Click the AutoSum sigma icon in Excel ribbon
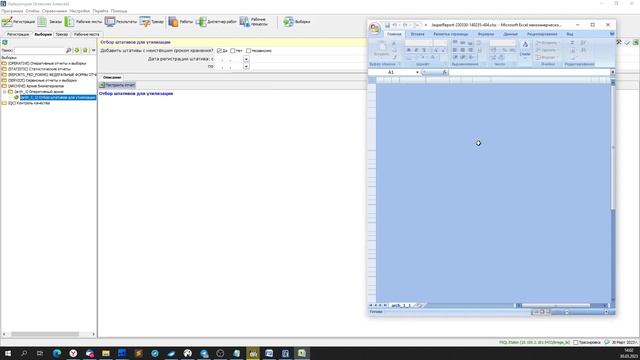Screen dimensions: 640x360 click(x=572, y=43)
